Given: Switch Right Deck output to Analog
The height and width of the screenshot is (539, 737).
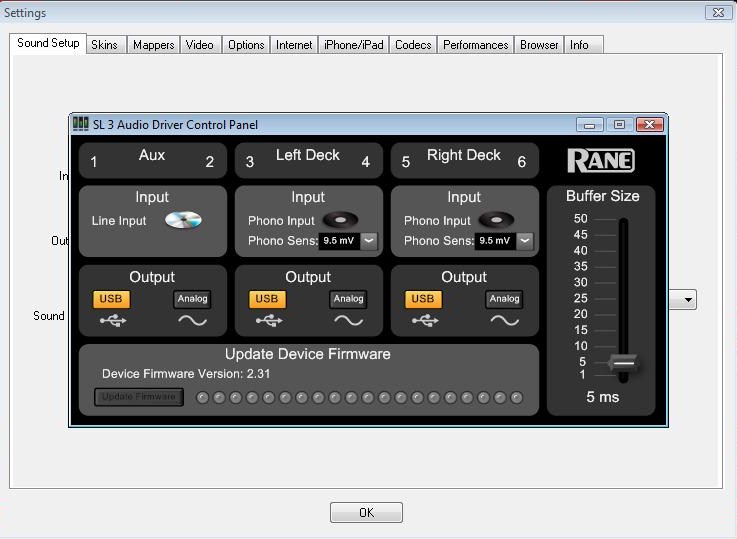Looking at the screenshot, I should point(504,299).
